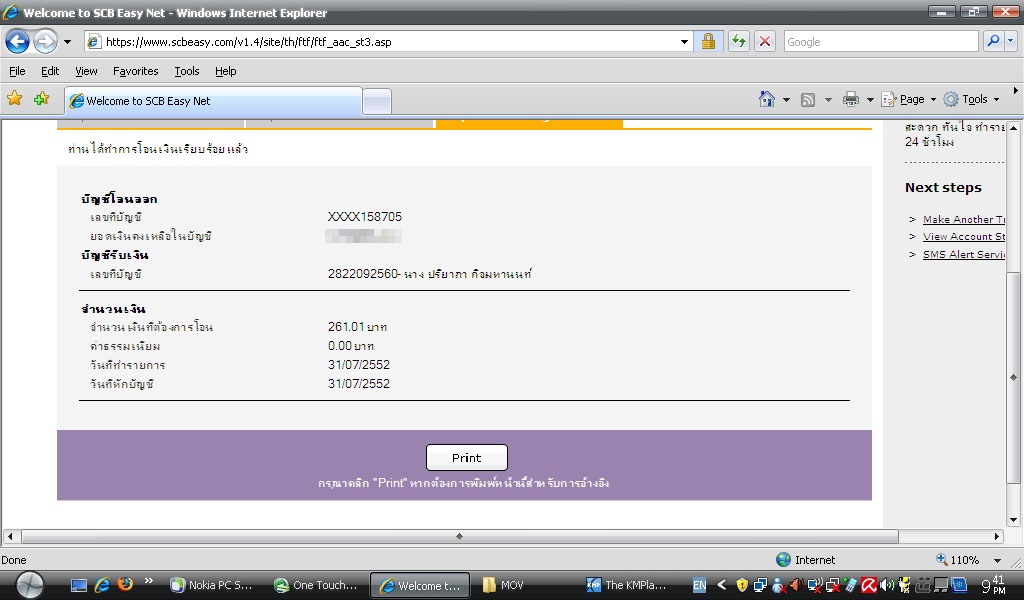
Task: Click the RSS feeds icon
Action: [x=808, y=100]
